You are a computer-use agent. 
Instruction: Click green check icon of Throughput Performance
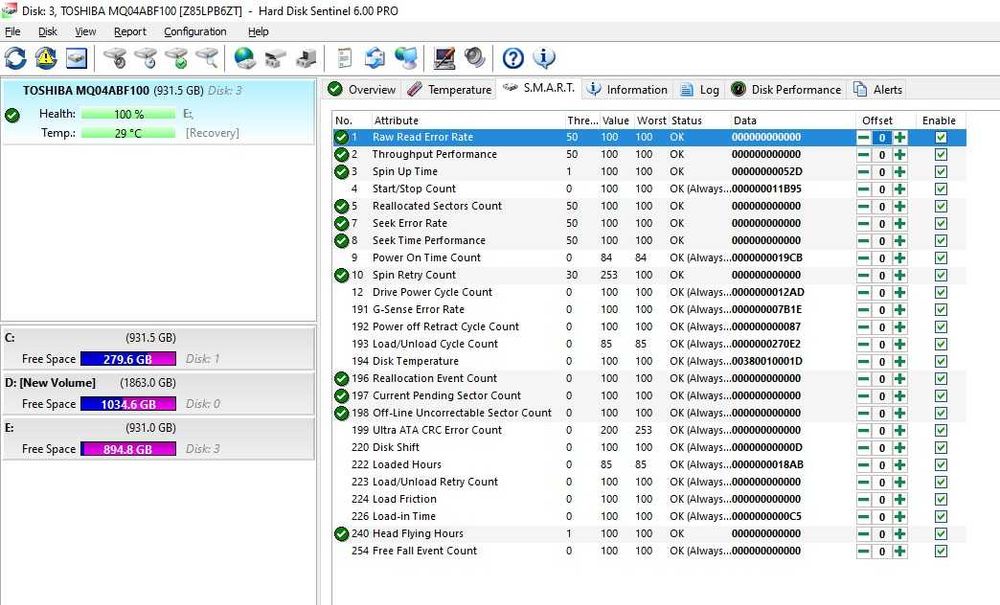[341, 154]
